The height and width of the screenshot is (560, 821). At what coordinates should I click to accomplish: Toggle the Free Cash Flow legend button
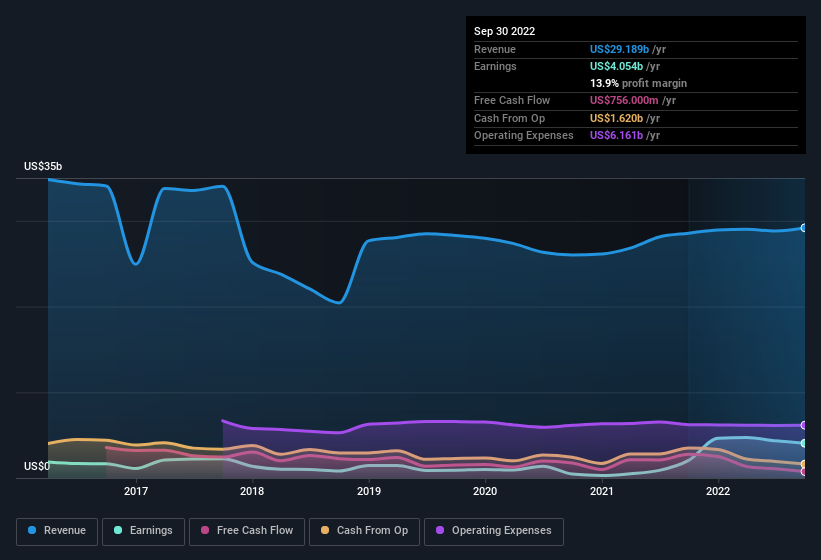pos(247,531)
